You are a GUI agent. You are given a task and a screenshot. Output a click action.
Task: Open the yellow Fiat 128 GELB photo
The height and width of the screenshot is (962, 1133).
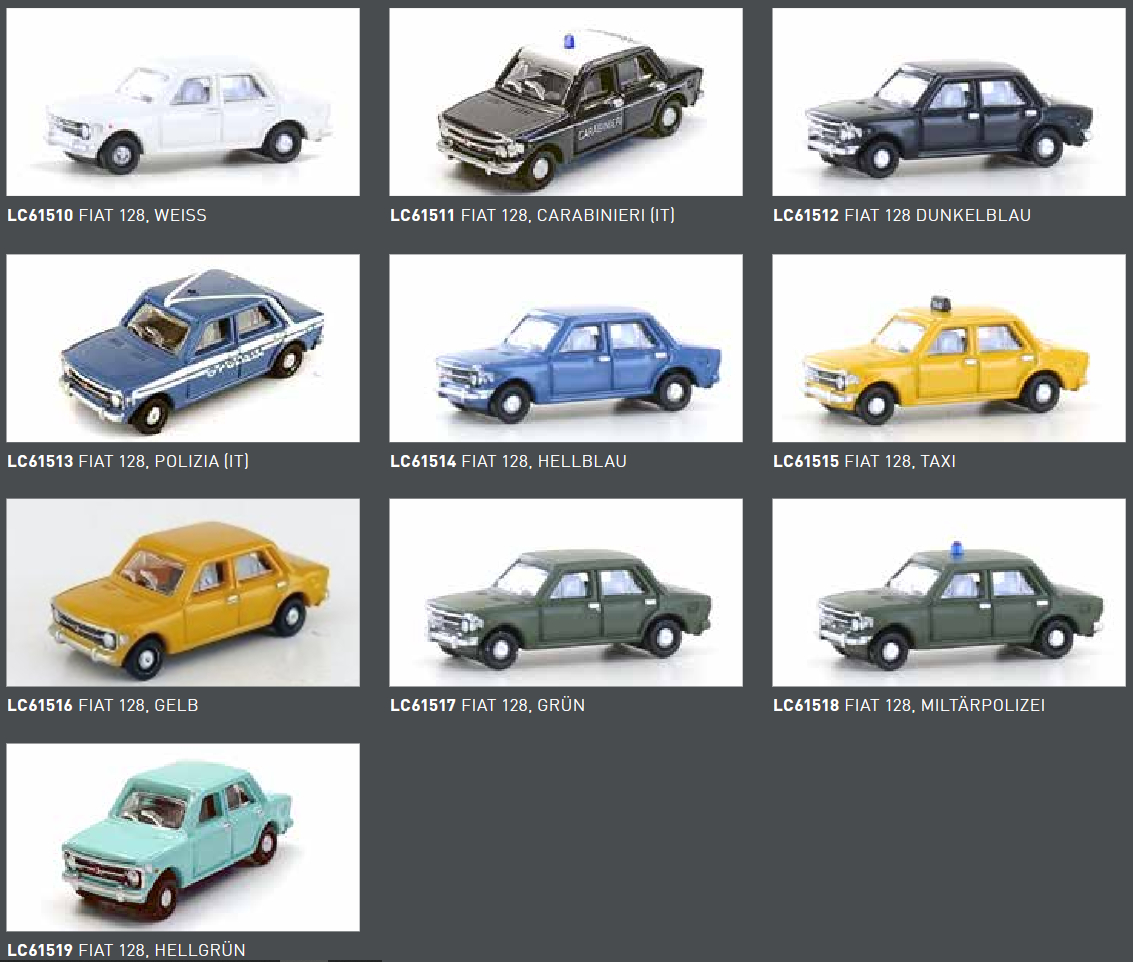click(183, 593)
